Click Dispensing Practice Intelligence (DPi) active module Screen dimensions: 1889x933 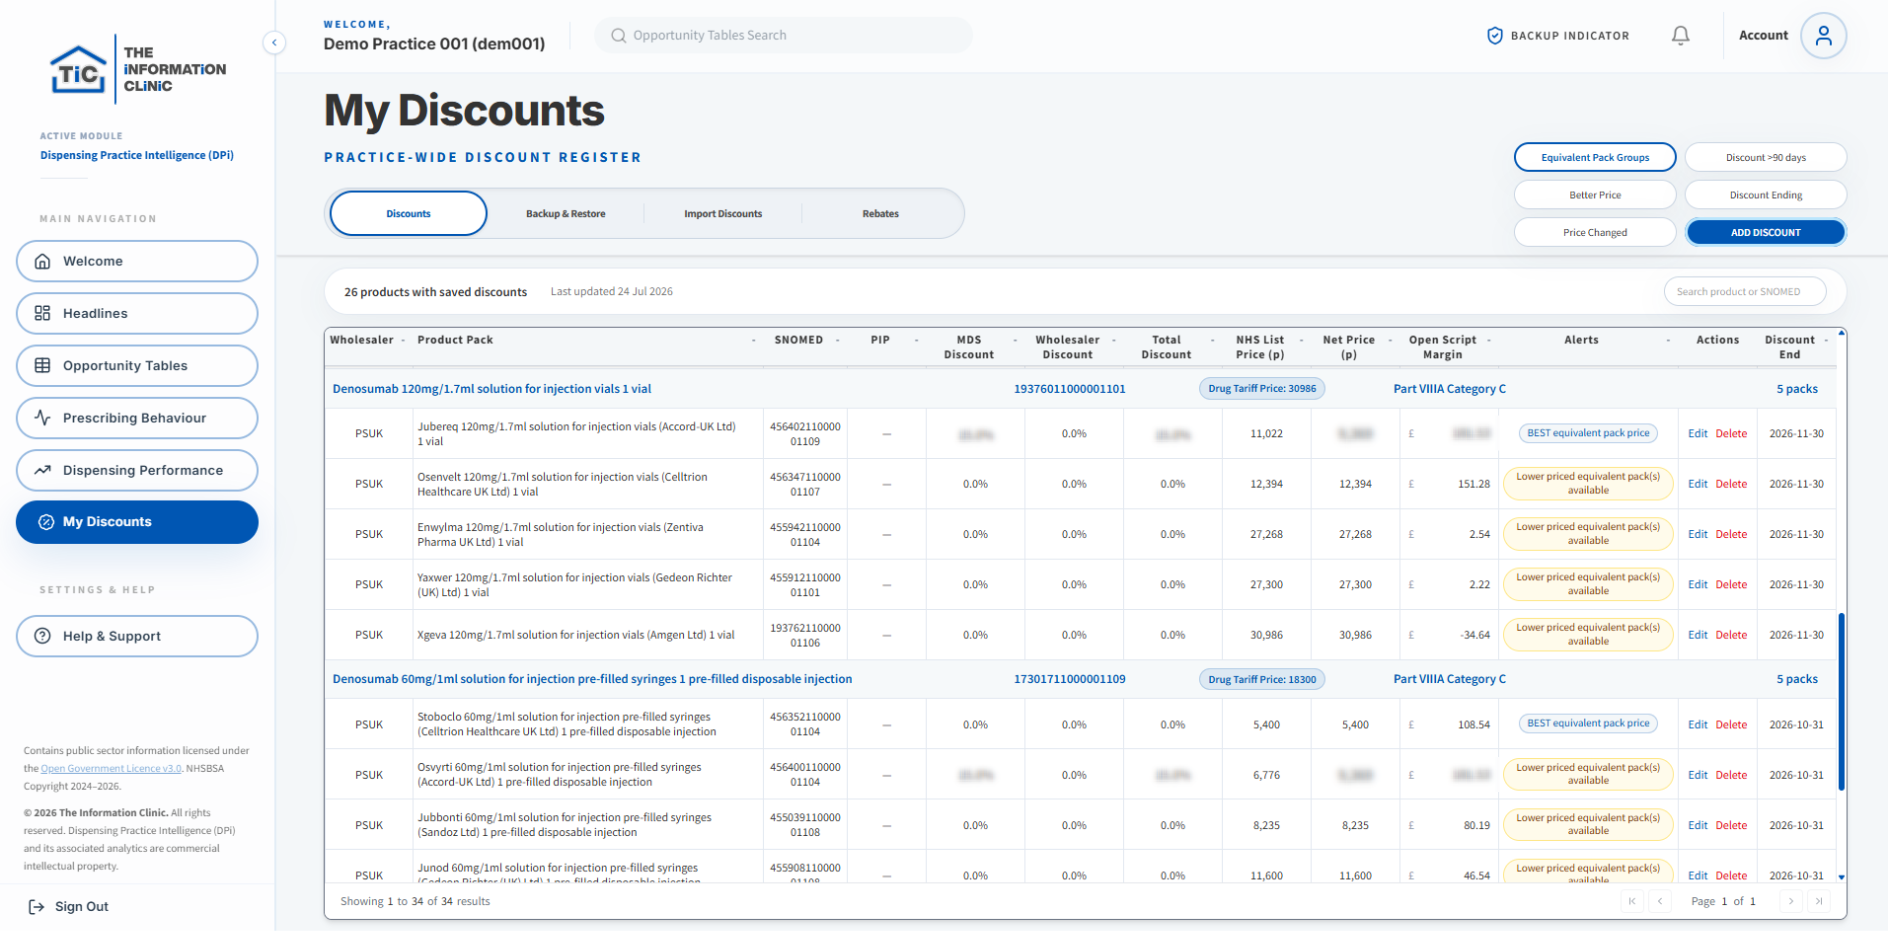point(137,155)
